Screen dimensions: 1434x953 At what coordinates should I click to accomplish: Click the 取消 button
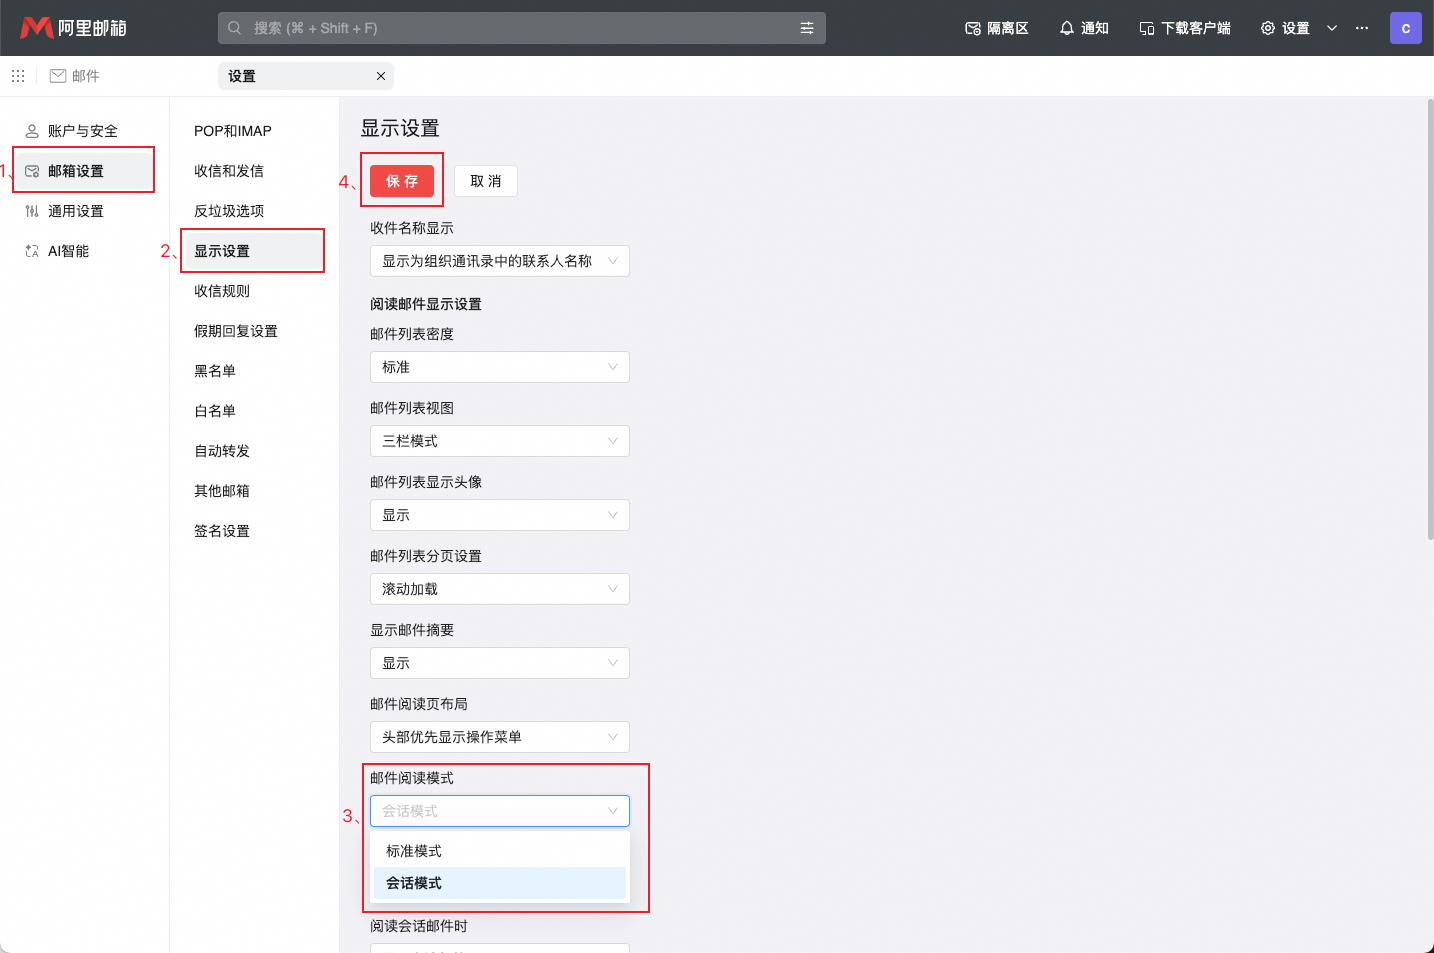(486, 181)
